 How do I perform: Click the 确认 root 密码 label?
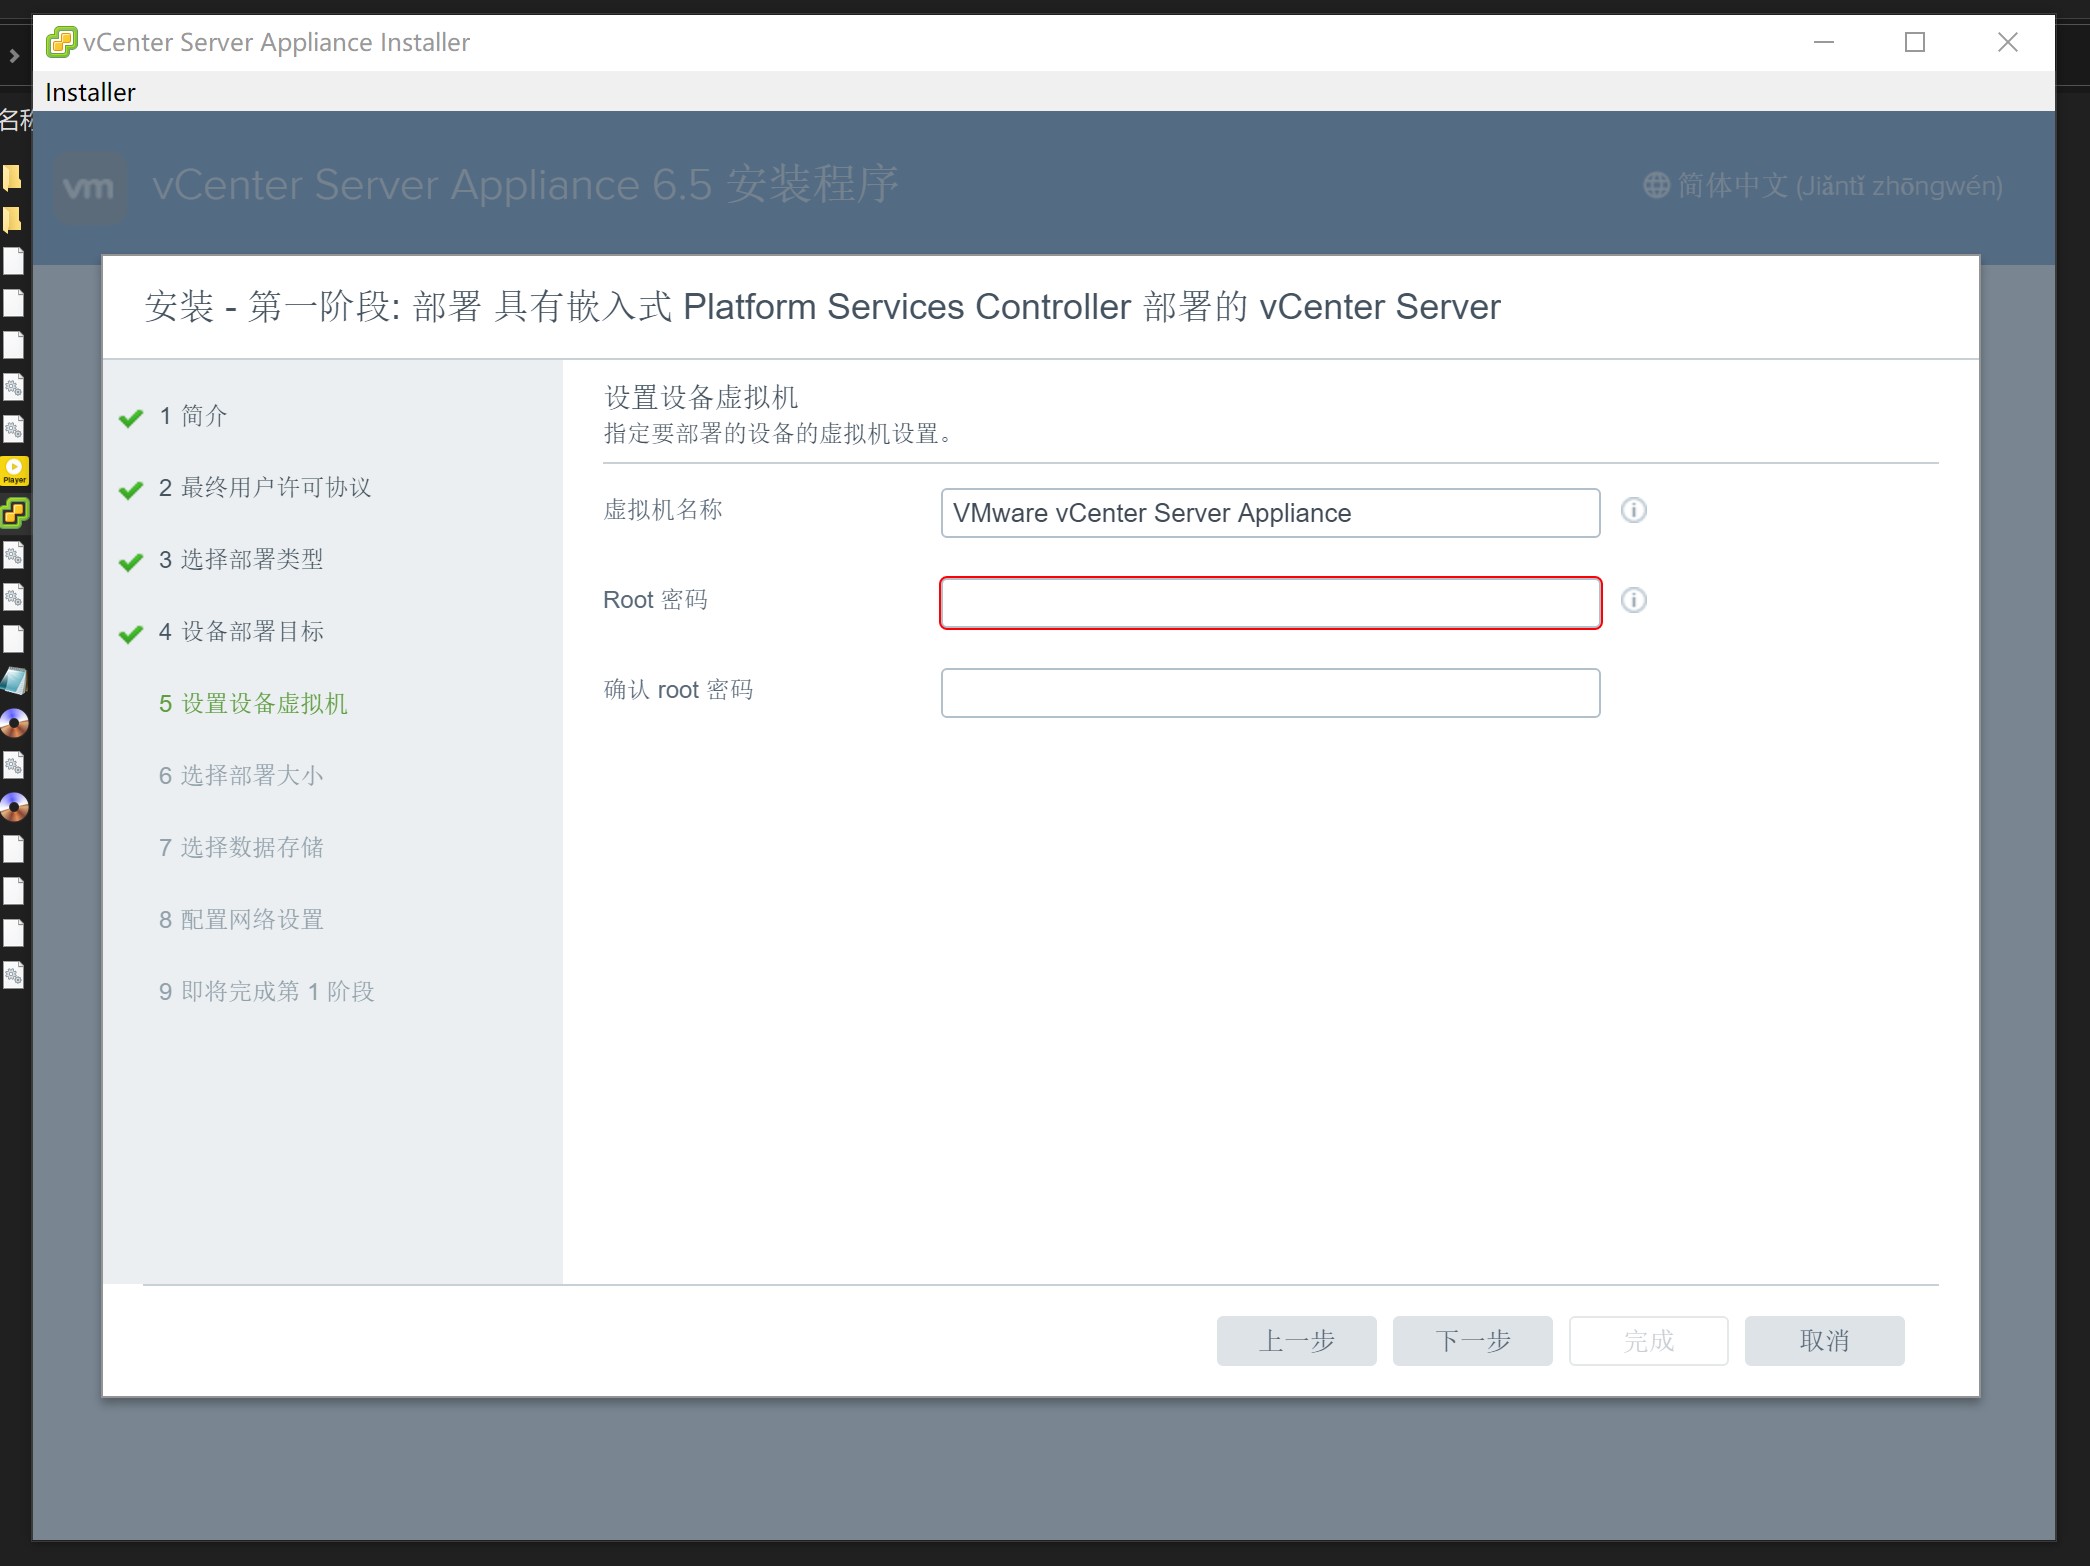pos(678,690)
